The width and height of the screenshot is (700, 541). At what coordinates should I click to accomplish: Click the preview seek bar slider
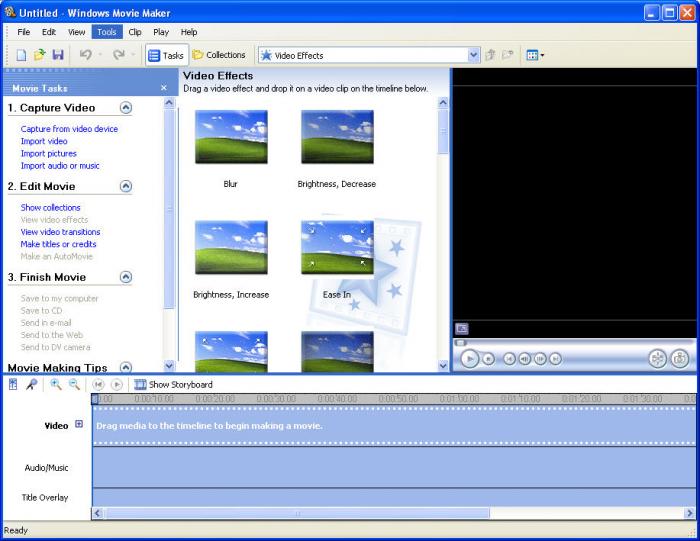(460, 343)
